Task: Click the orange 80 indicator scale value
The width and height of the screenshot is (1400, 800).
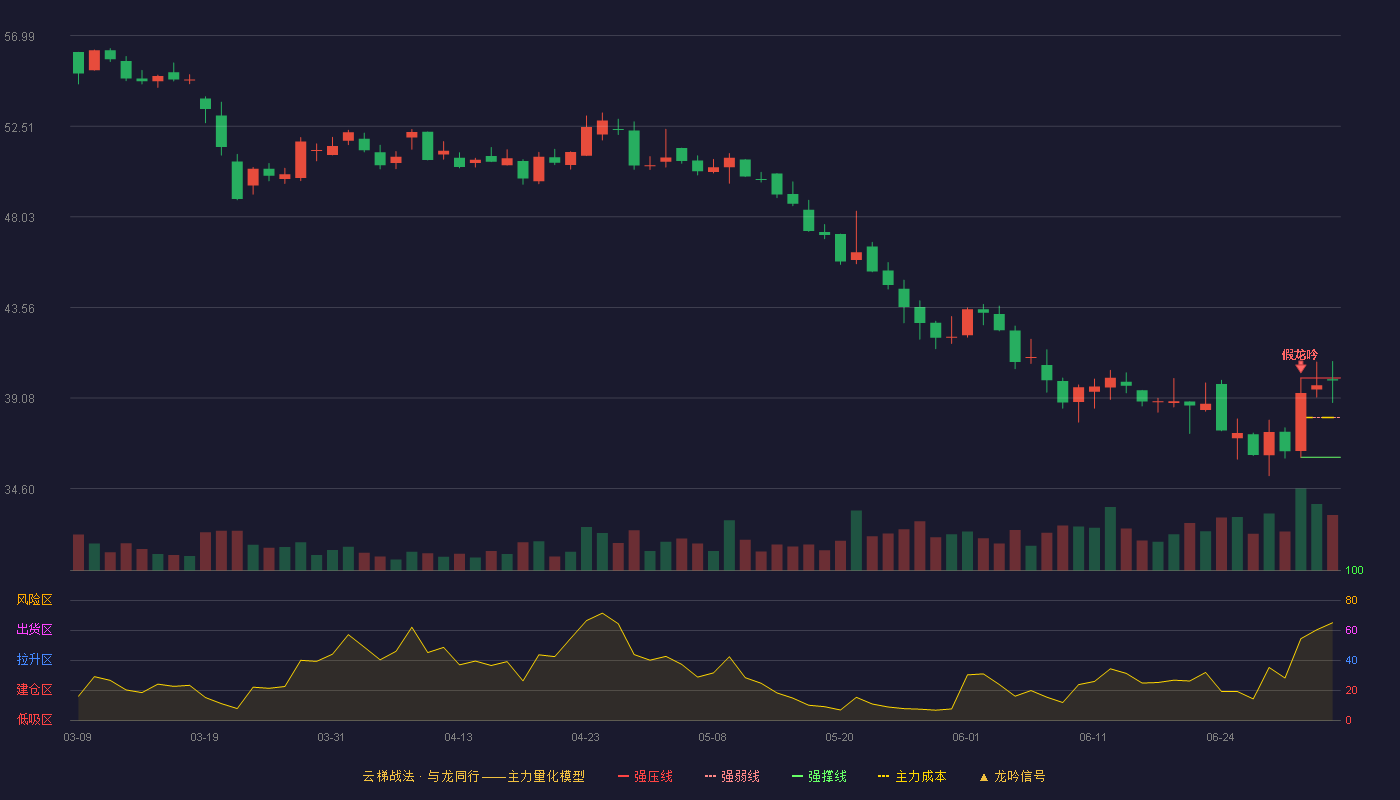Action: [x=1351, y=600]
